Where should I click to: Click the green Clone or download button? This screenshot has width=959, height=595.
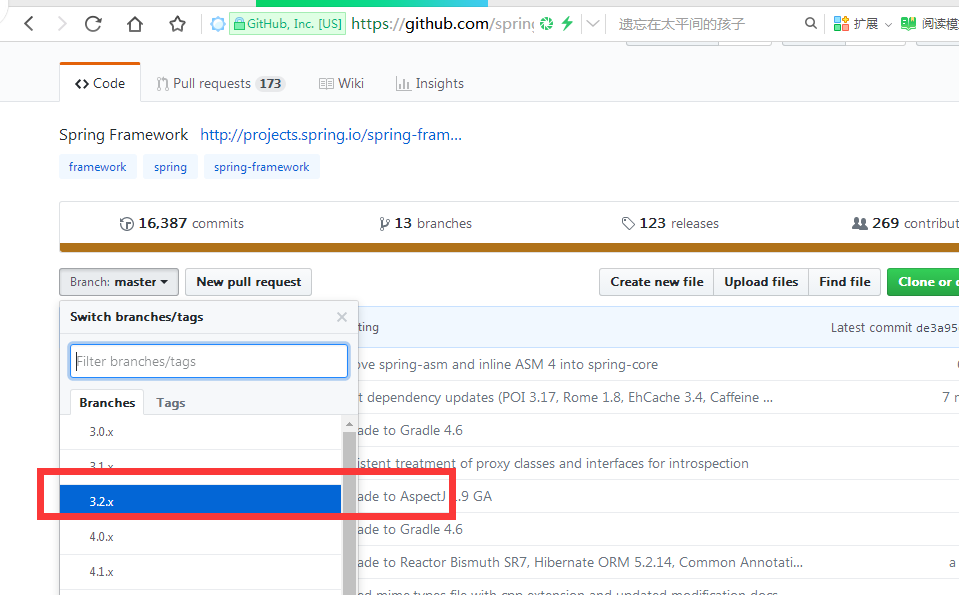click(923, 282)
